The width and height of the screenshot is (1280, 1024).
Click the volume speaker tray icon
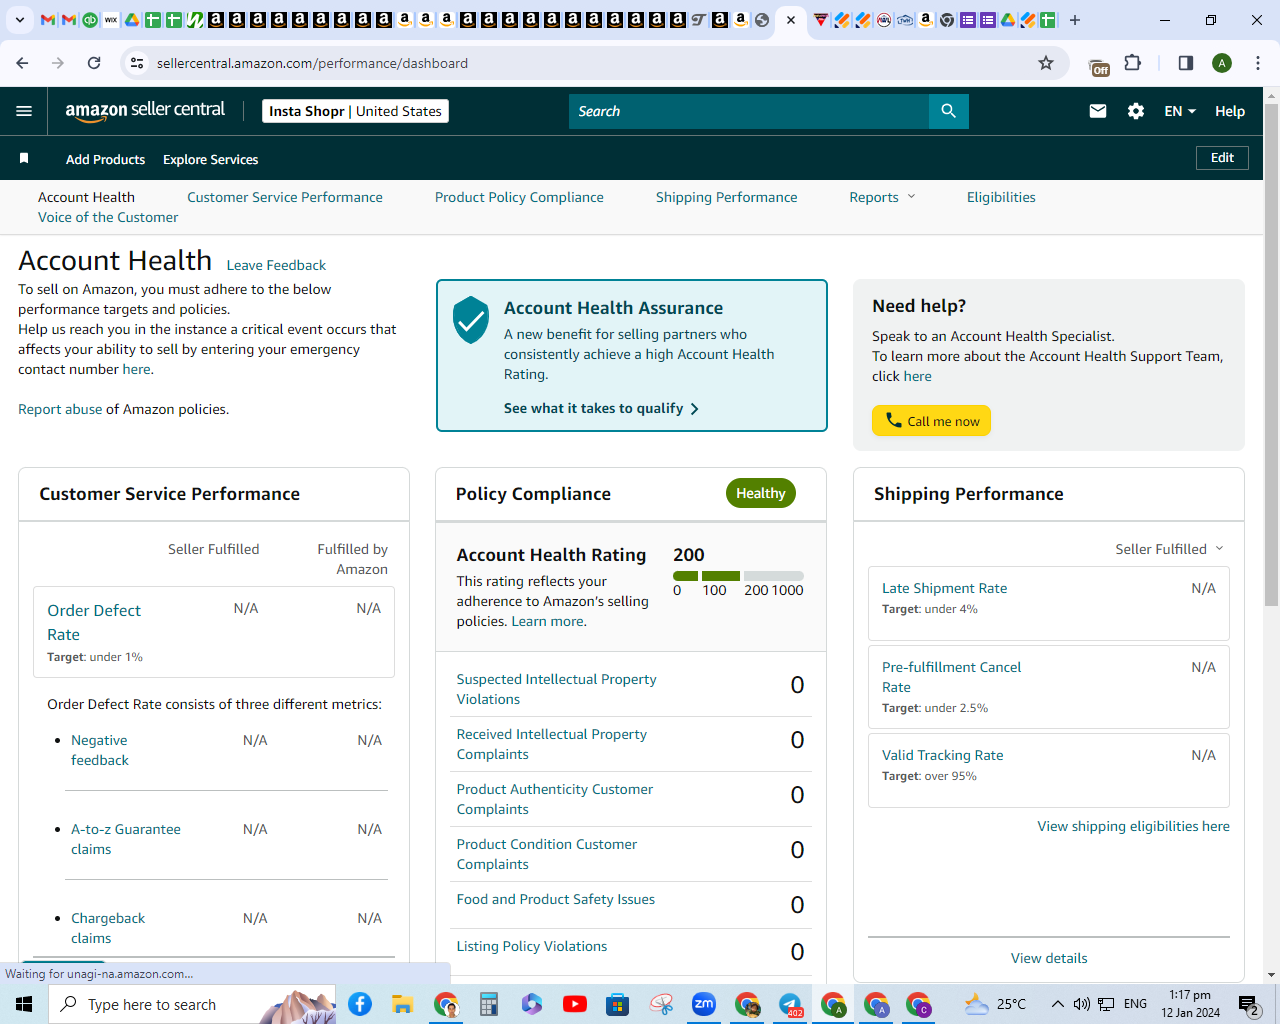tap(1082, 1004)
